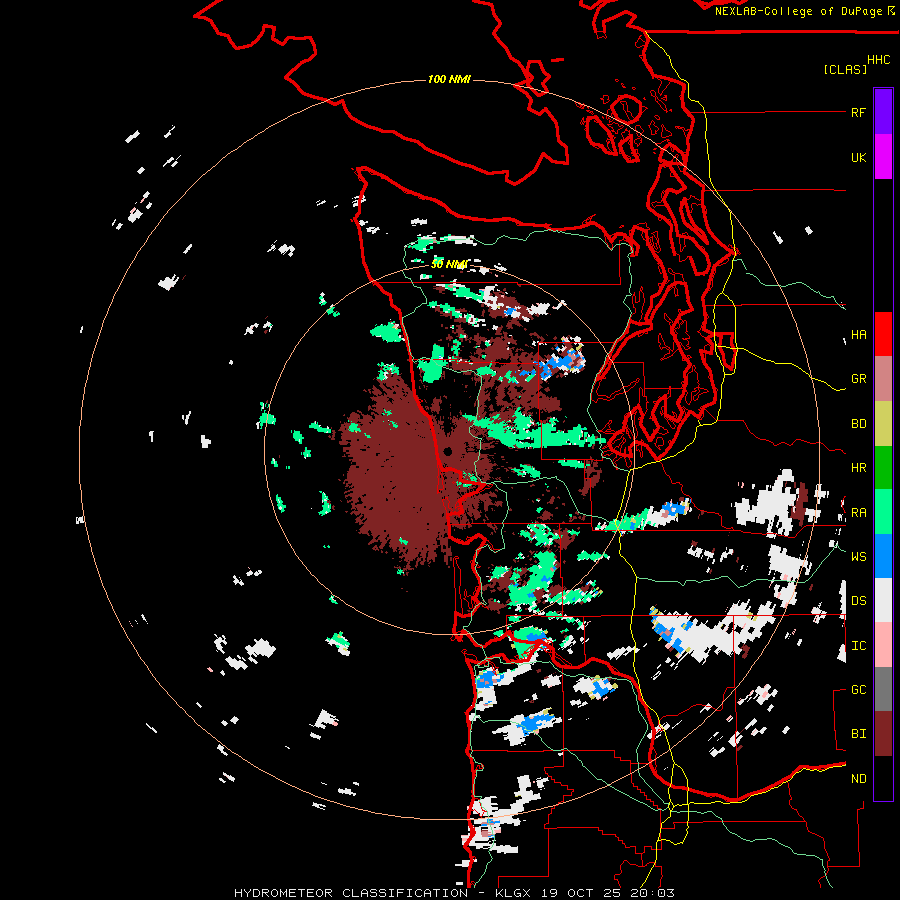The image size is (900, 900).
Task: Click the 100 NMI range ring label
Action: click(449, 79)
